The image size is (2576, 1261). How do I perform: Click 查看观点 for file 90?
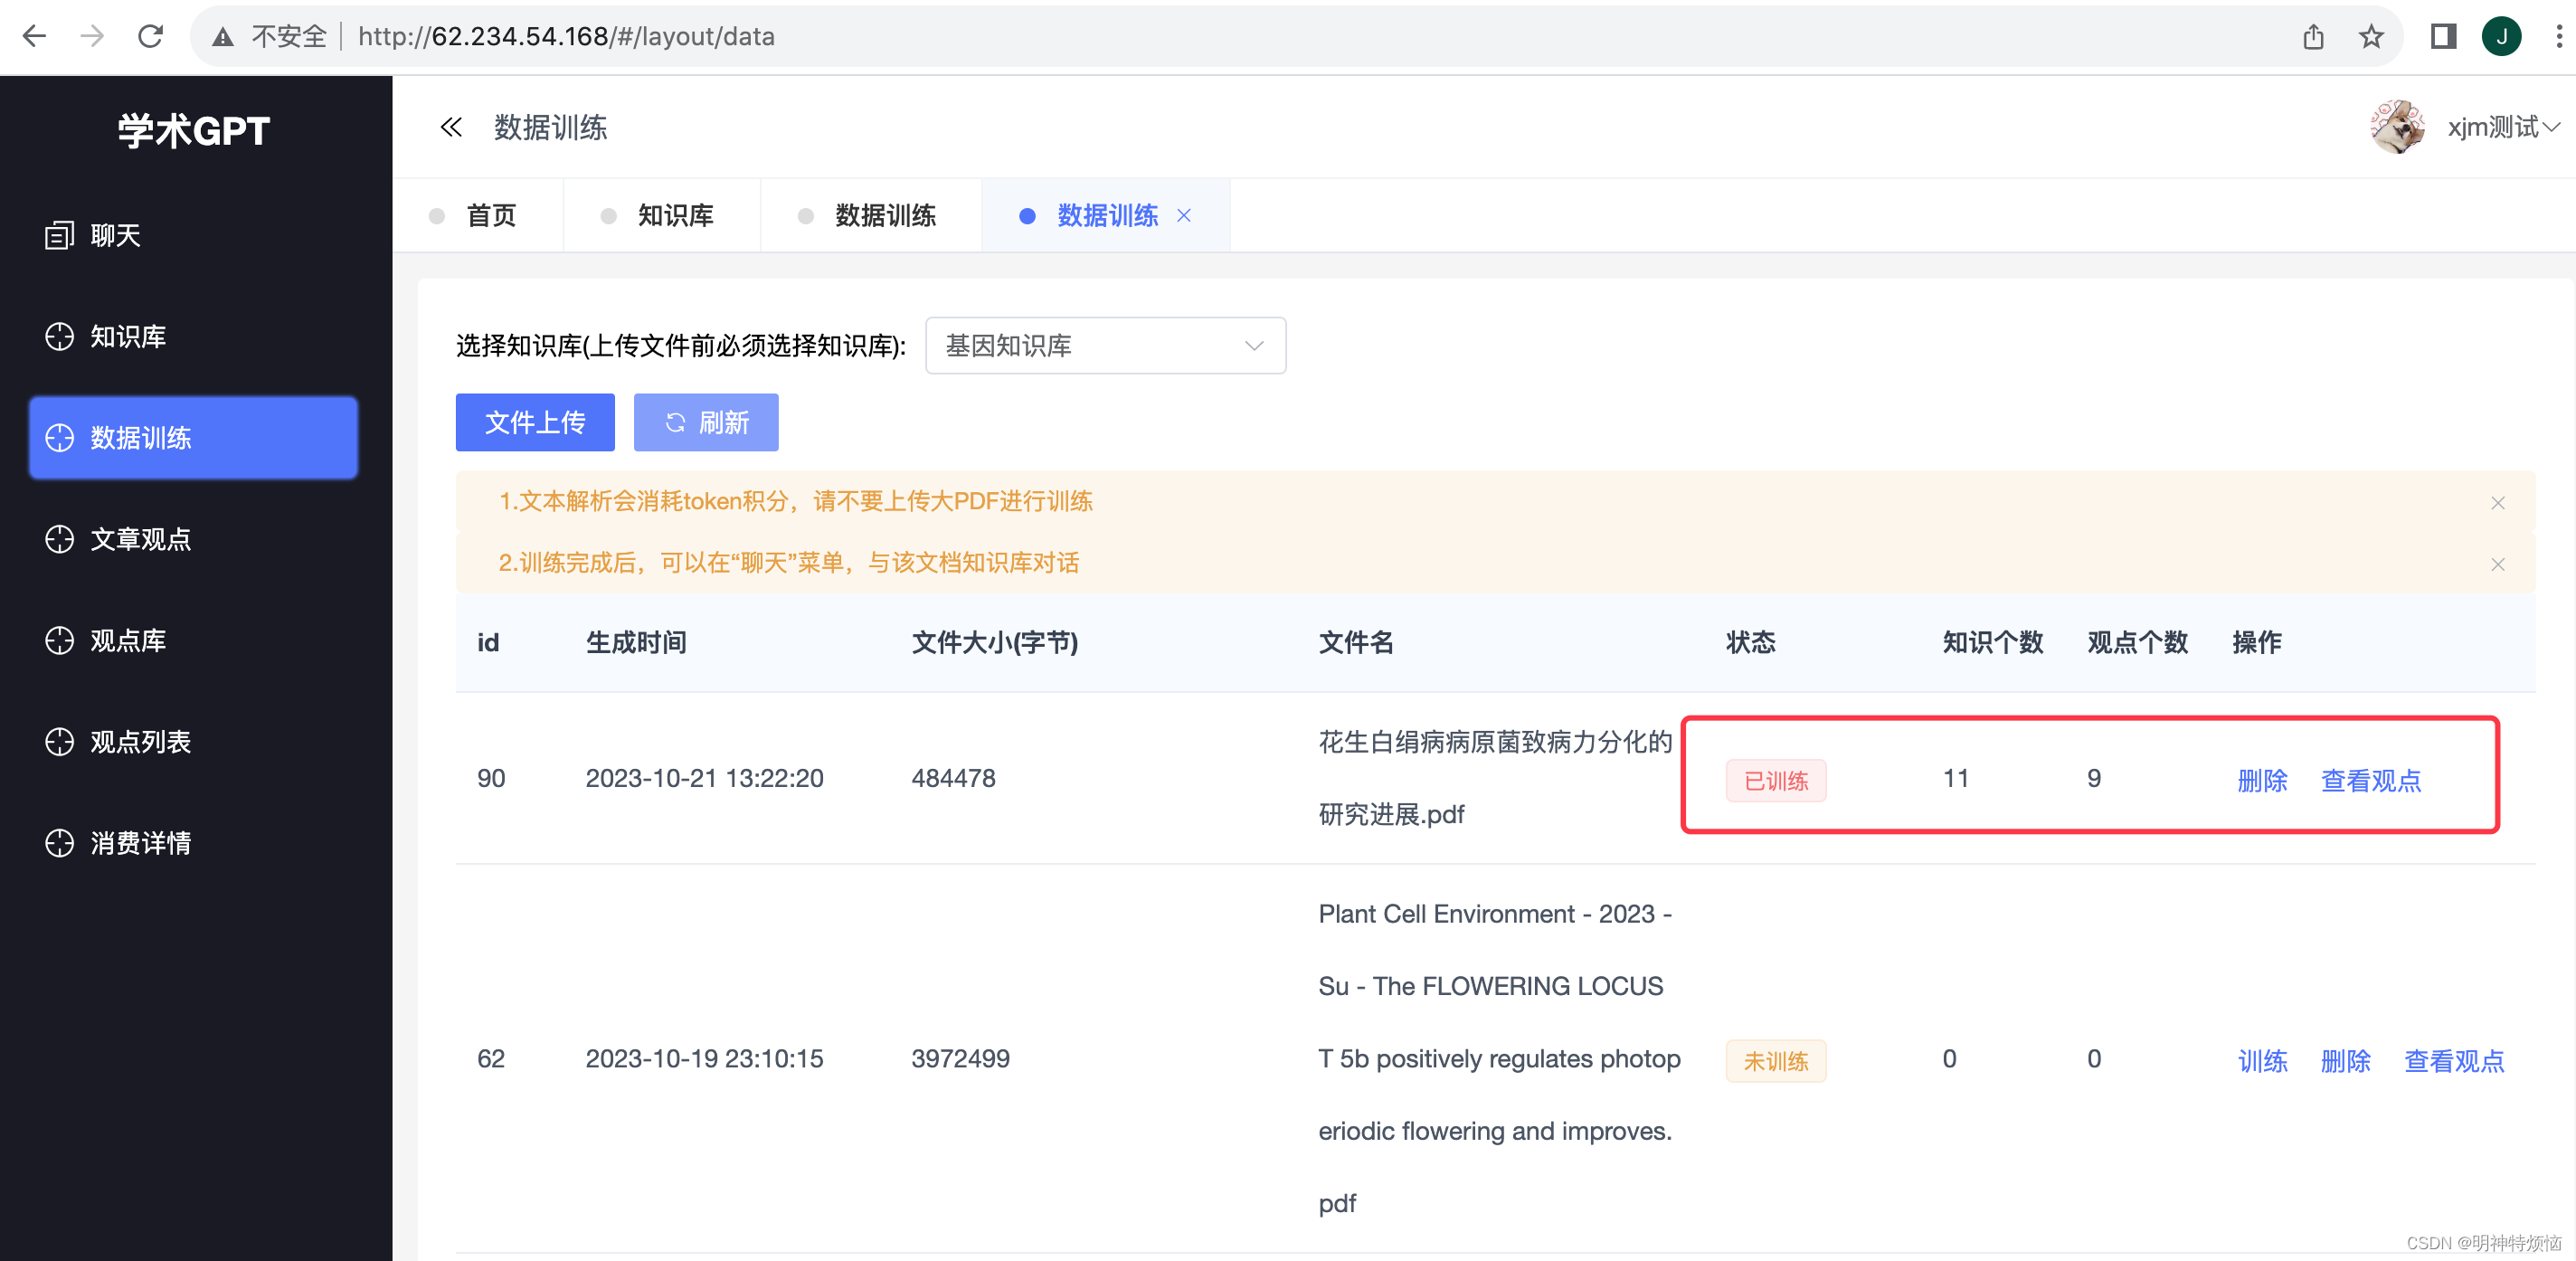click(x=2370, y=780)
